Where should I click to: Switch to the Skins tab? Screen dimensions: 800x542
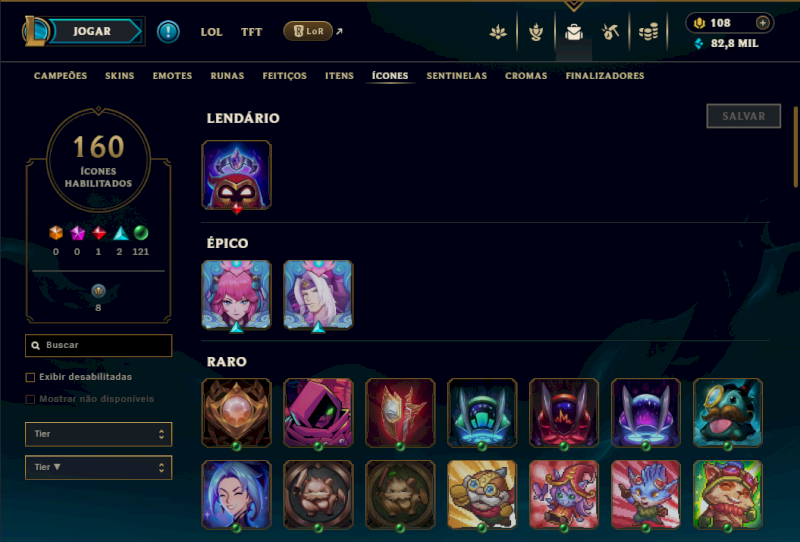(119, 76)
